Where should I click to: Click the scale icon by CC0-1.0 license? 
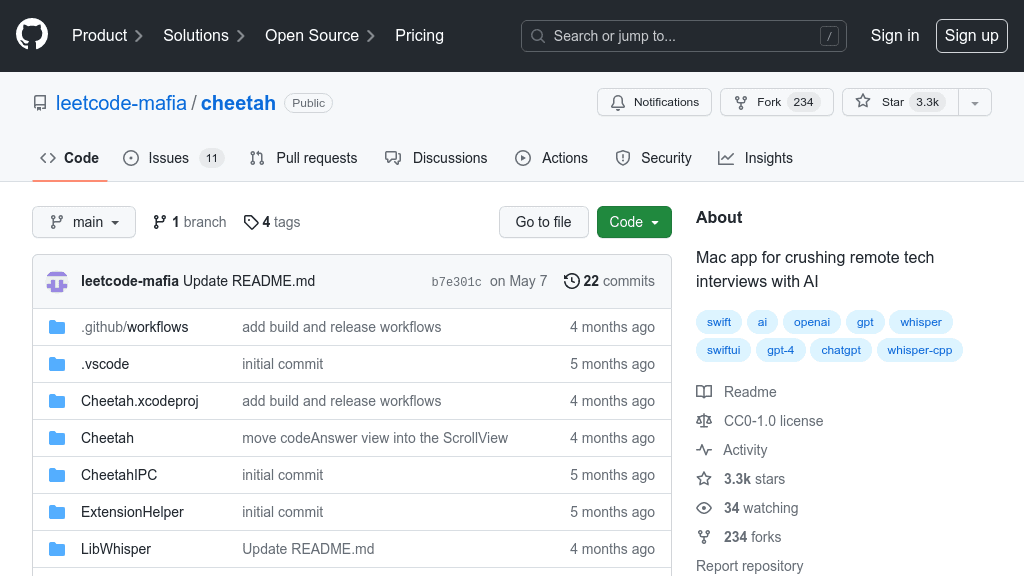point(704,421)
